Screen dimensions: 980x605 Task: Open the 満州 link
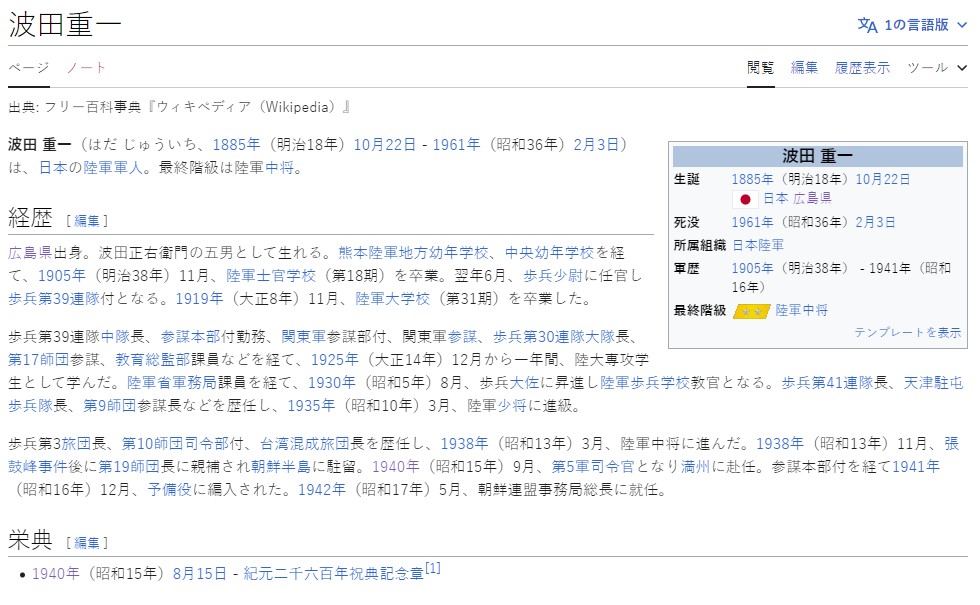tap(696, 467)
